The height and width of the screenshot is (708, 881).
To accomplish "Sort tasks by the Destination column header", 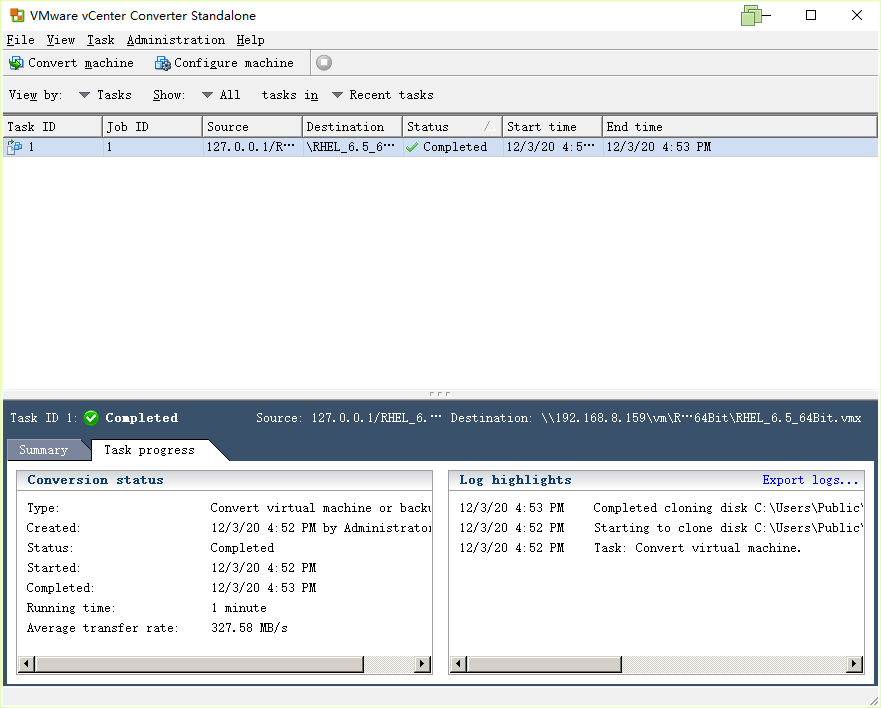I will coord(353,127).
